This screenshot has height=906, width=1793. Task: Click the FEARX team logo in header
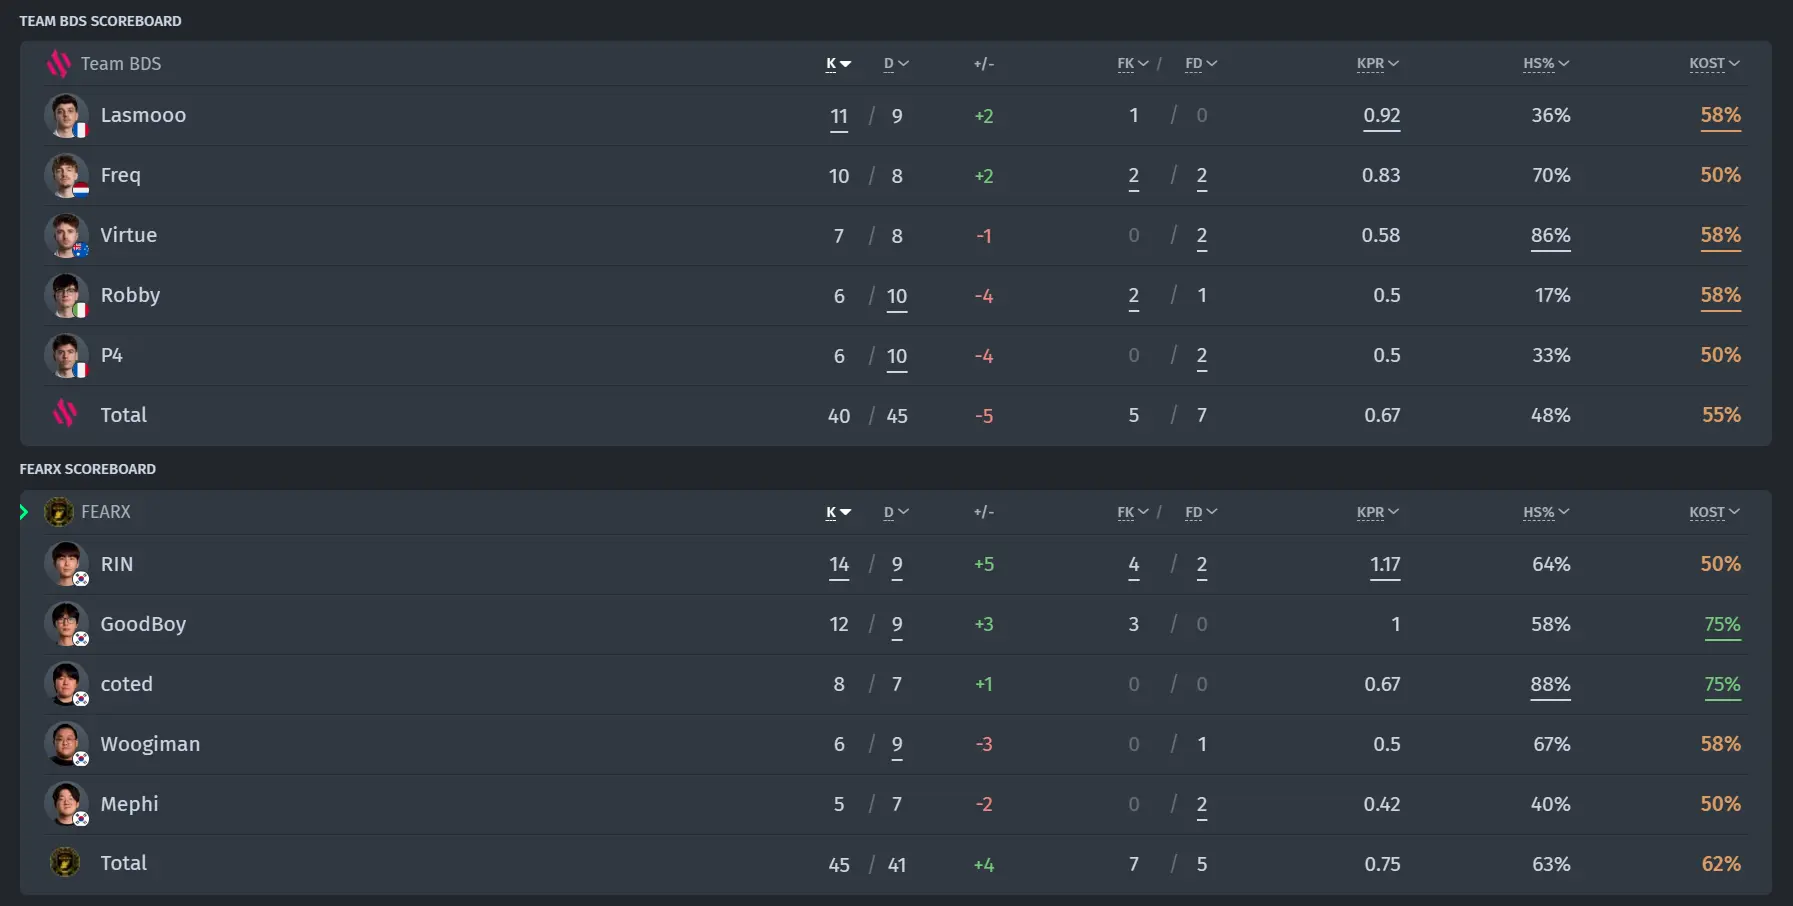tap(59, 512)
